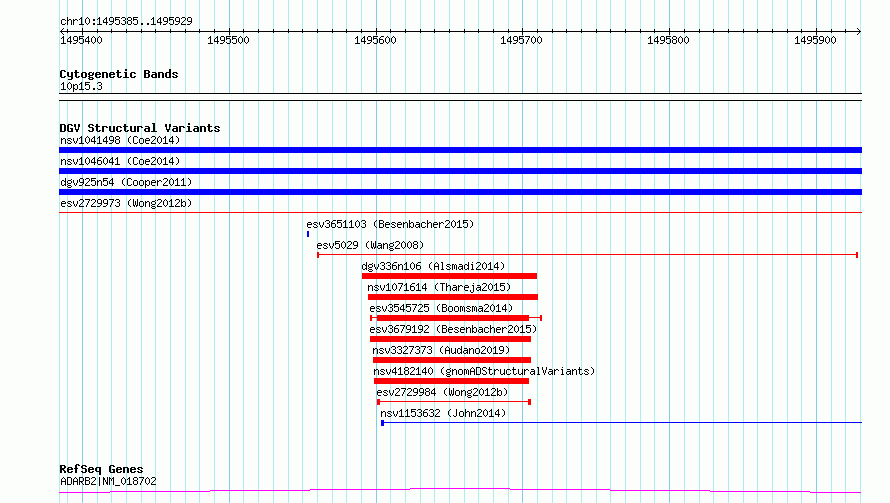The height and width of the screenshot is (503, 890).
Task: Click variant label esv2729984 (Wong2012b)
Action: pyautogui.click(x=442, y=392)
